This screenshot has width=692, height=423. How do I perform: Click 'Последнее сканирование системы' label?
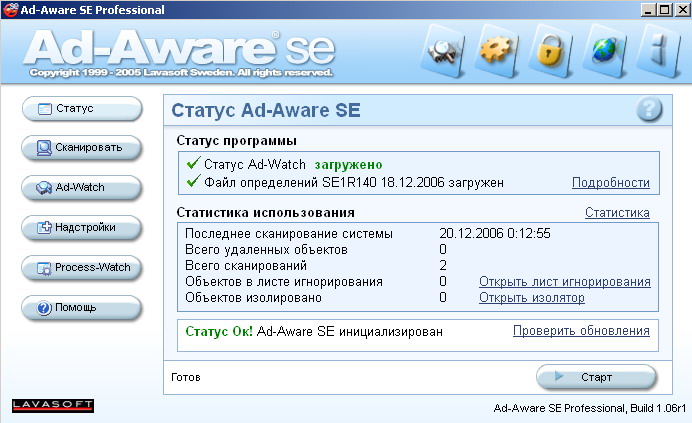point(289,234)
